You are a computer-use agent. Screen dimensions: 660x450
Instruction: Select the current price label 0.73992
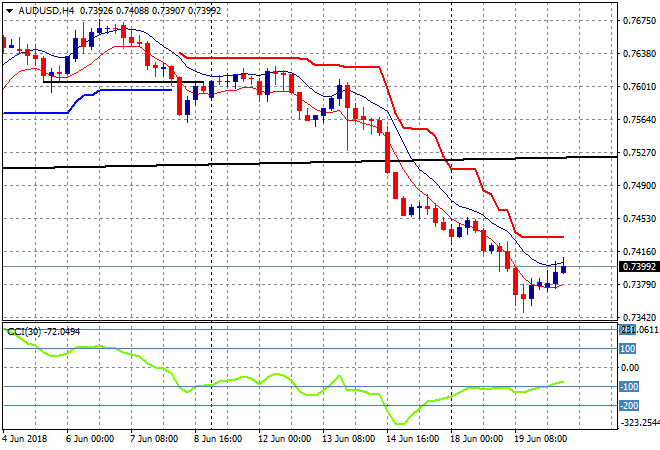[639, 266]
